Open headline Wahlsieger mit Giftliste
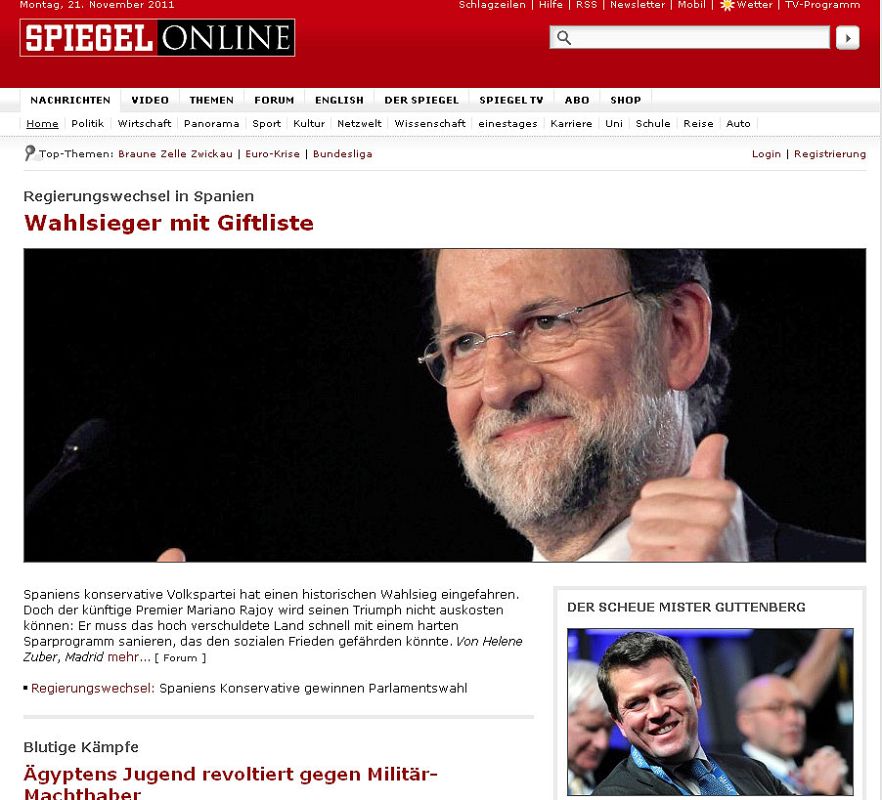 pos(169,223)
